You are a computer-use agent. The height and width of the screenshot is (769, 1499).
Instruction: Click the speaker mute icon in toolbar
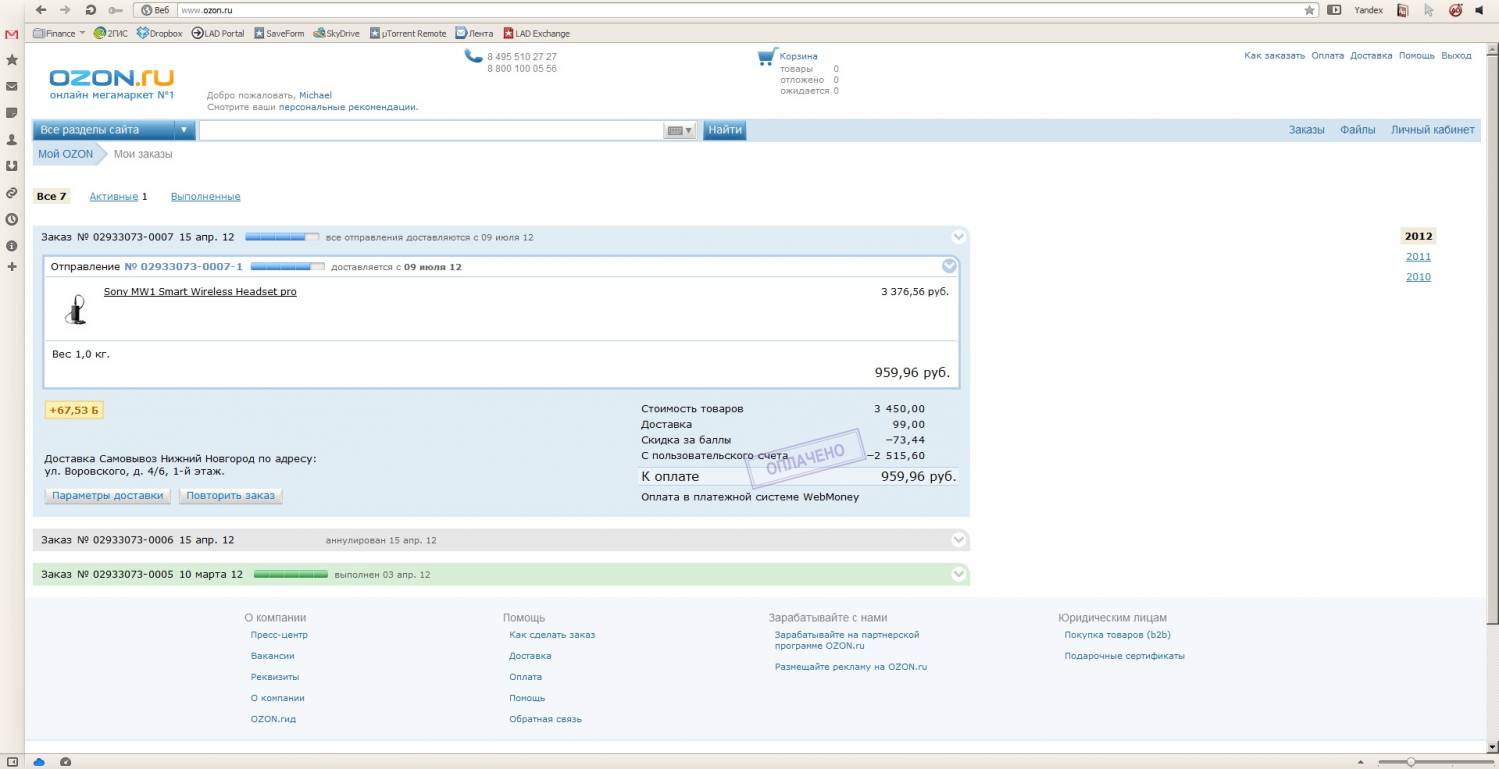coord(1480,10)
